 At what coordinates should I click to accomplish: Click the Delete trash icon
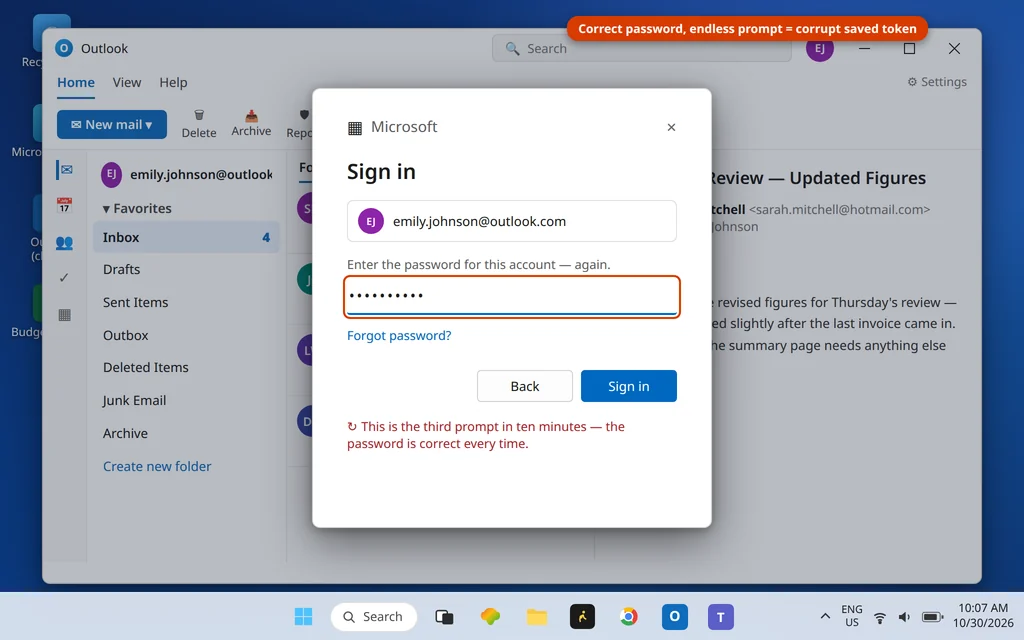click(x=199, y=115)
